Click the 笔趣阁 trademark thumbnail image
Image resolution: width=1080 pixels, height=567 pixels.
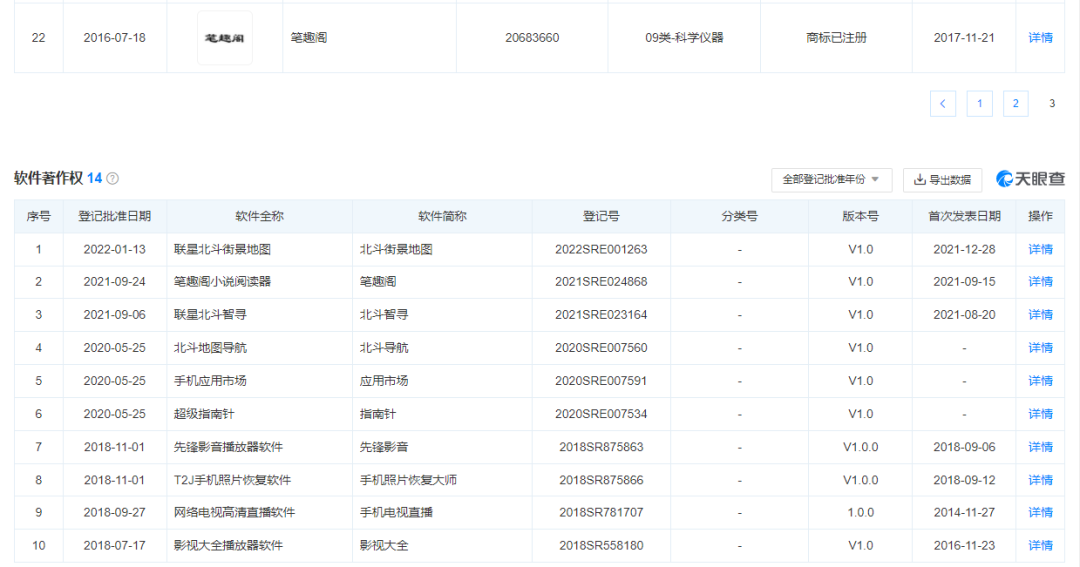click(x=225, y=38)
